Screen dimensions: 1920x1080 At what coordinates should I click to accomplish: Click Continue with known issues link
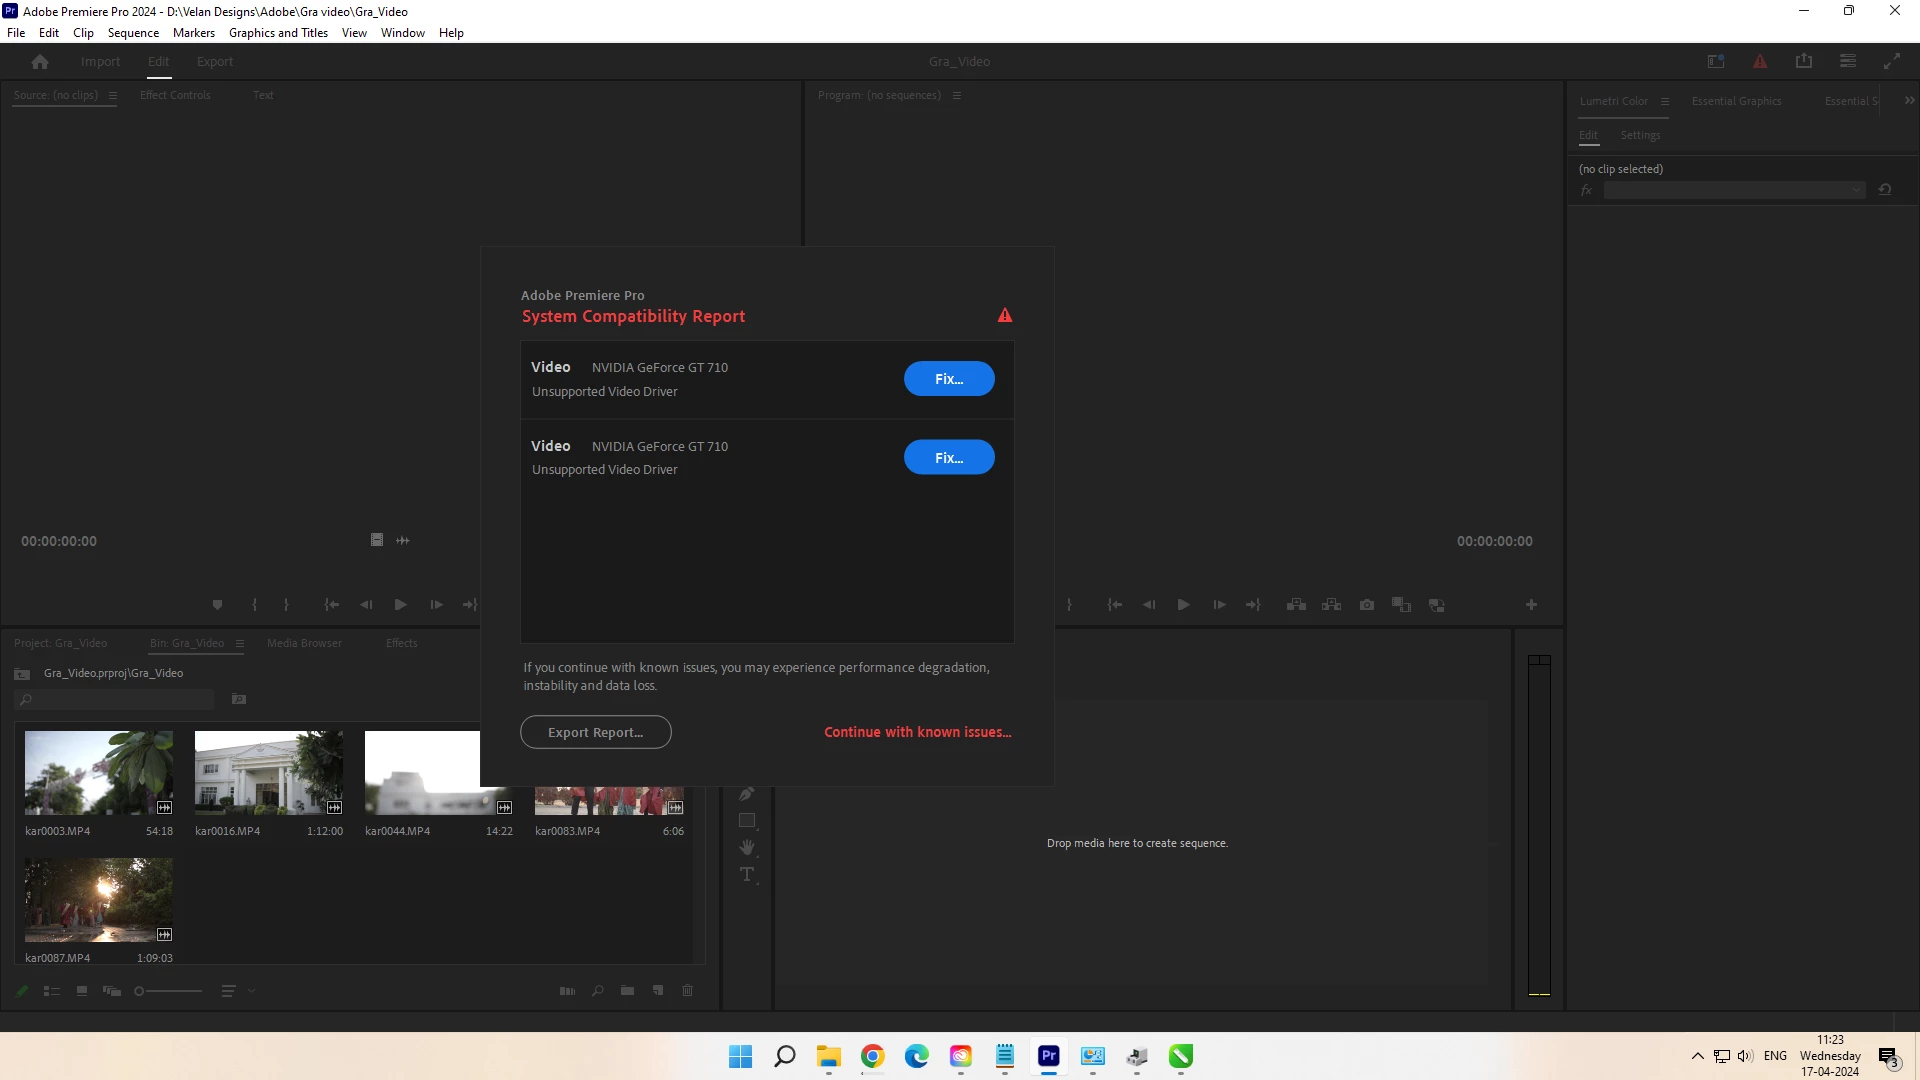tap(917, 732)
